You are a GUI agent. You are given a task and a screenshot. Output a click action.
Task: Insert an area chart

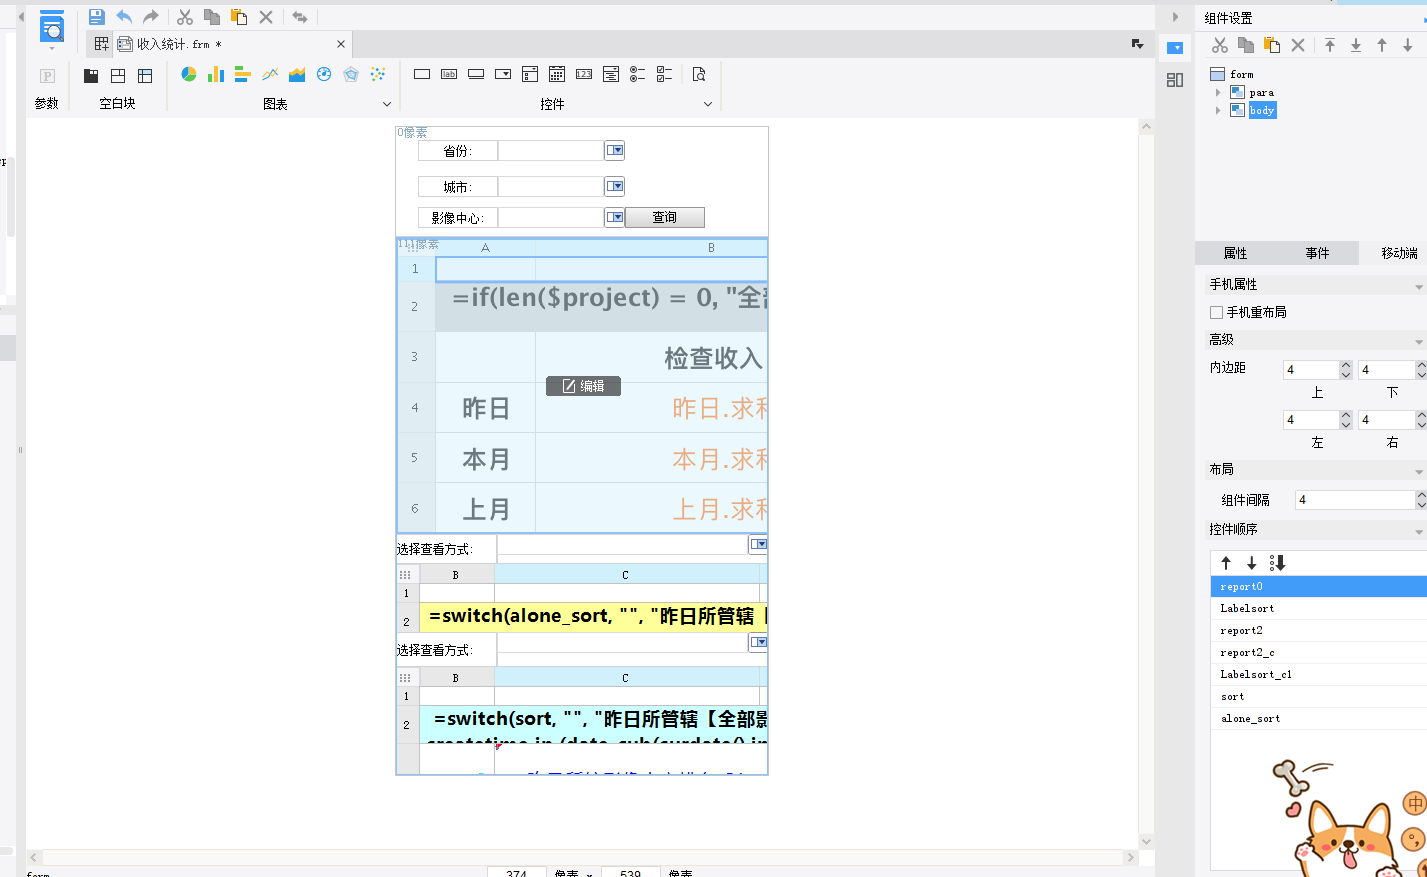pyautogui.click(x=297, y=74)
